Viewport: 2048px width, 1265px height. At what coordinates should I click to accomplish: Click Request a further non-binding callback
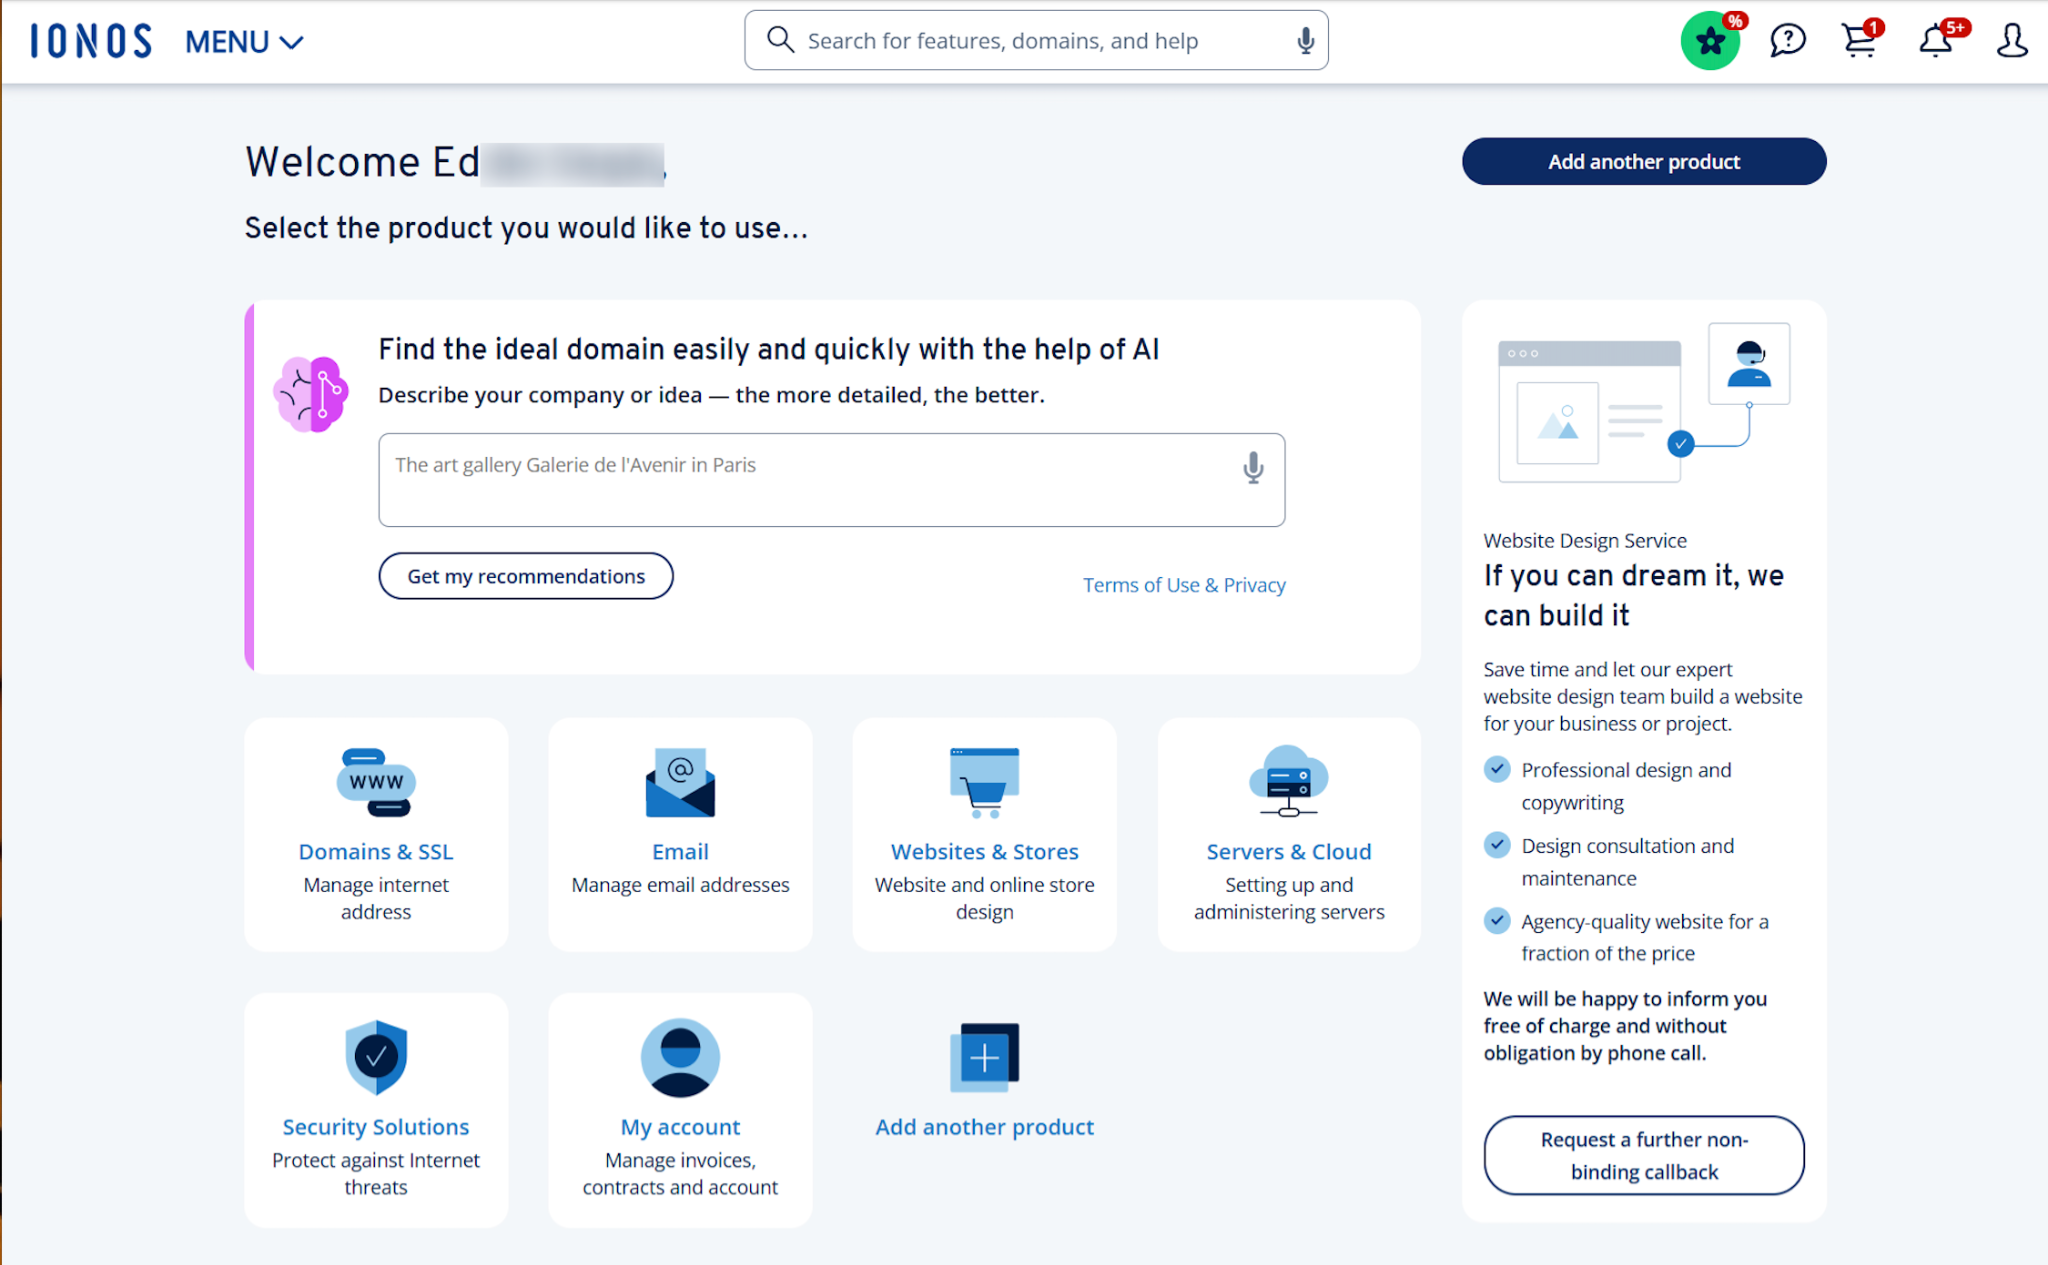pyautogui.click(x=1644, y=1155)
